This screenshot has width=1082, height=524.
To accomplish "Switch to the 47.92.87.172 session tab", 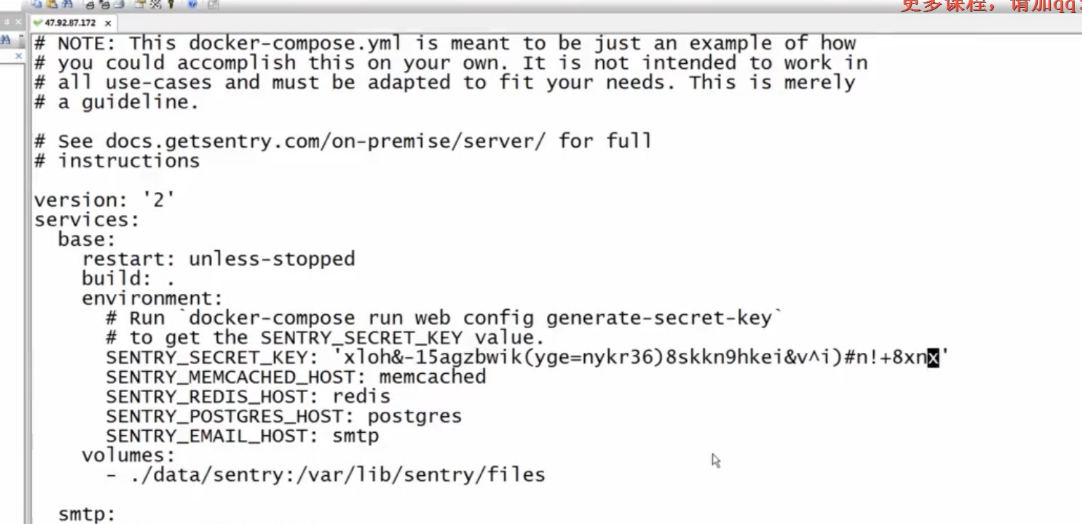I will pos(72,22).
